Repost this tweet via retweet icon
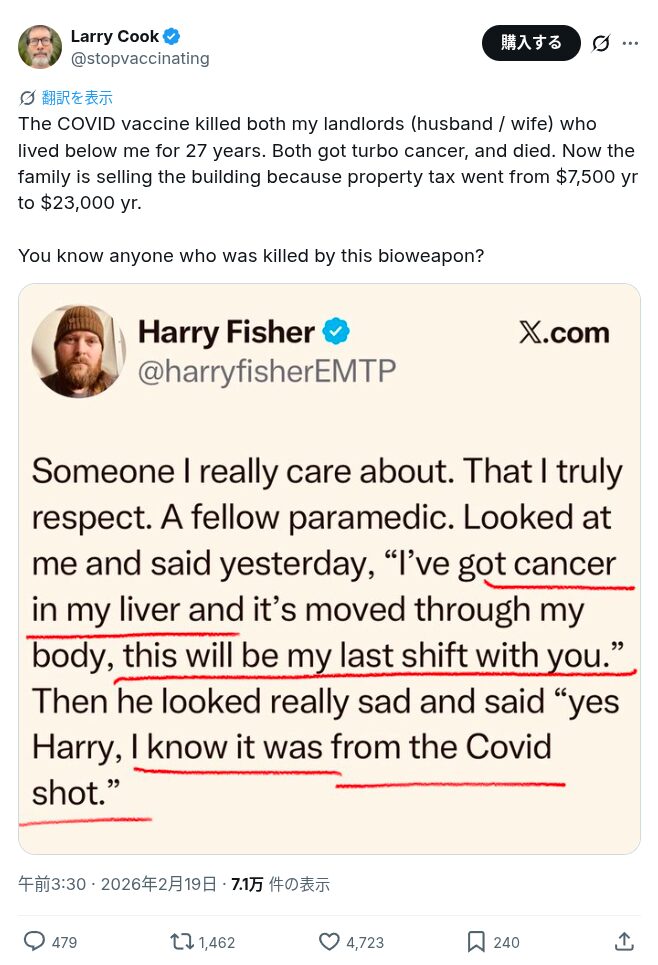 [x=182, y=941]
